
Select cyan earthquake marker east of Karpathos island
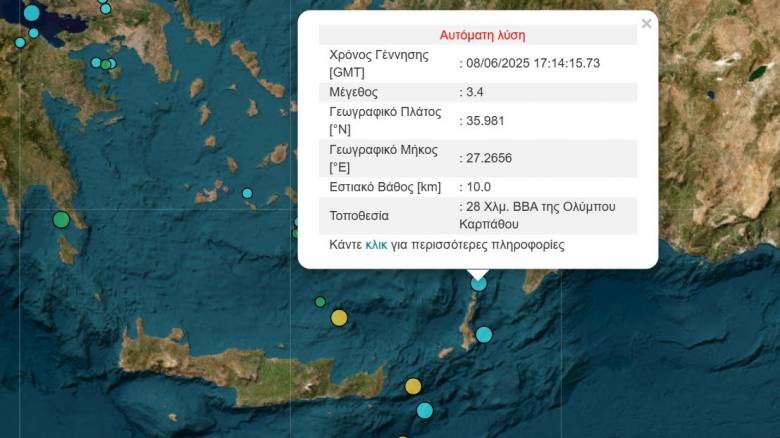pos(484,334)
